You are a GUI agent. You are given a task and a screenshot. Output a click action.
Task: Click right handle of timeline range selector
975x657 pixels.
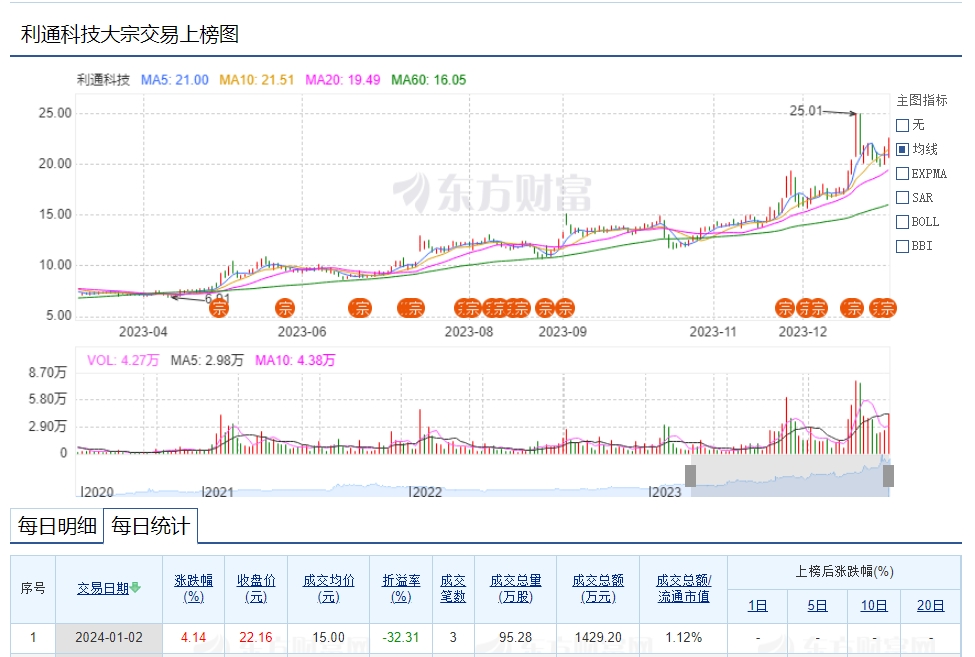click(x=888, y=476)
